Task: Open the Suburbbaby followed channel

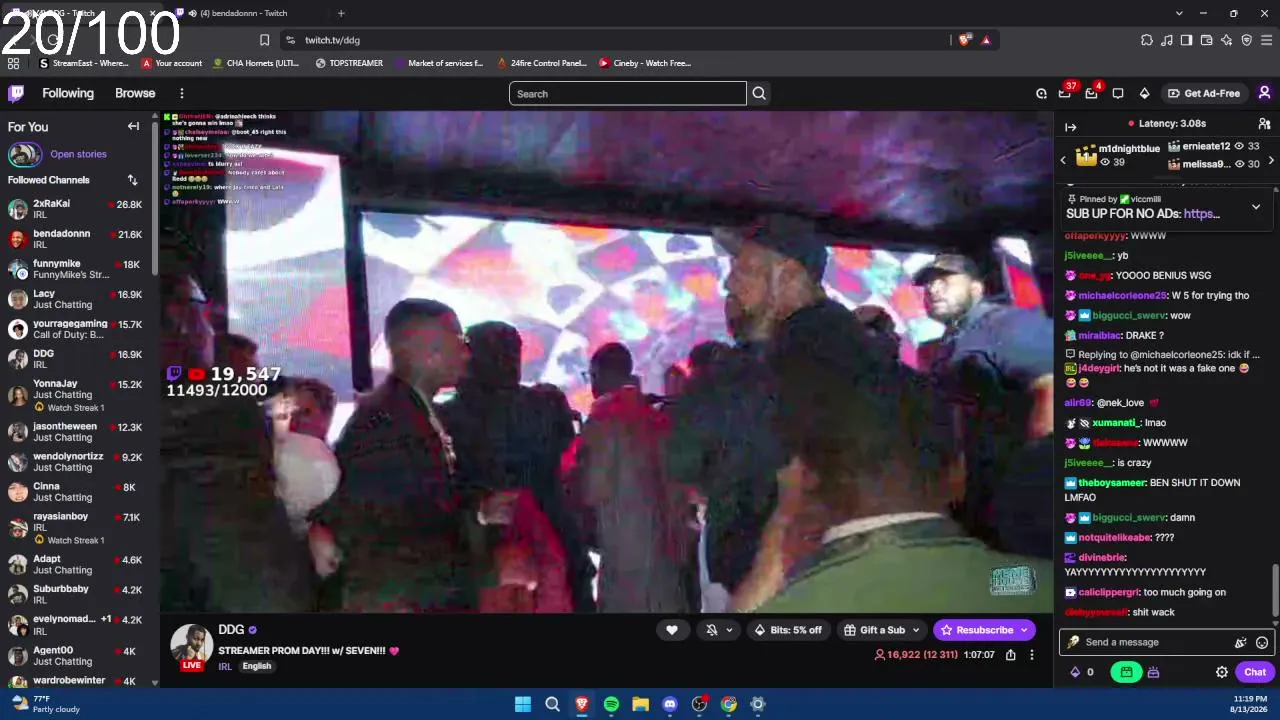Action: [x=78, y=594]
